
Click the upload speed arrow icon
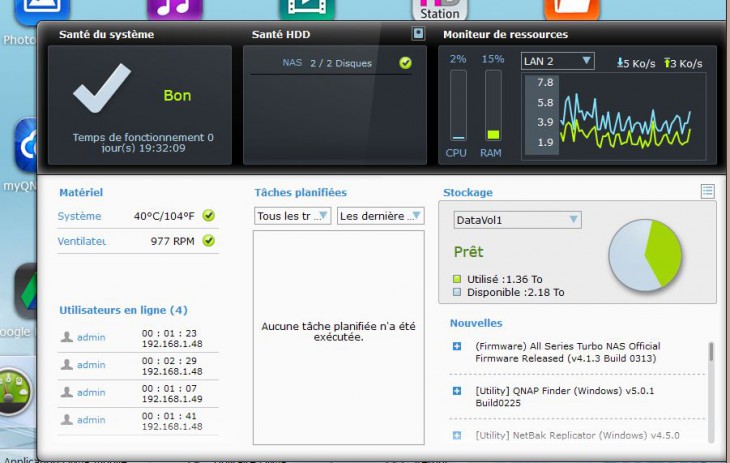coord(667,62)
